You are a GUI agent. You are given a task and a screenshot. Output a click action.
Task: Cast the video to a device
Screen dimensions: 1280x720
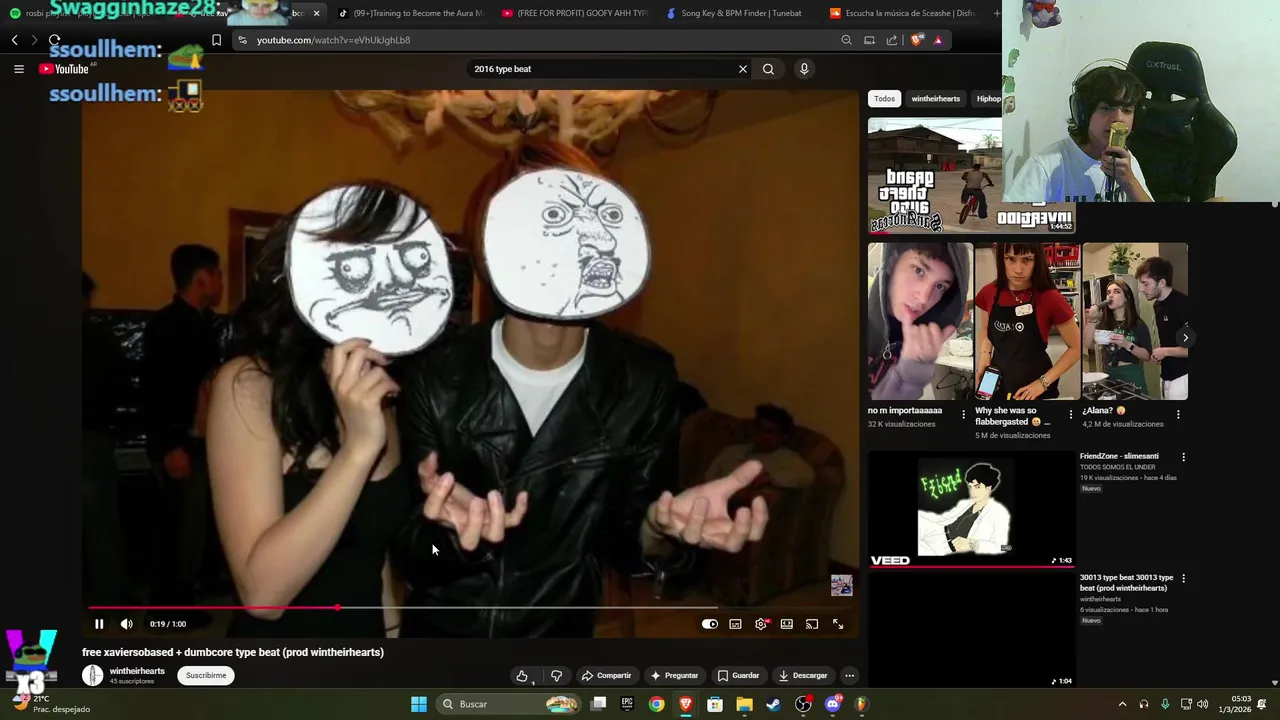click(x=812, y=624)
